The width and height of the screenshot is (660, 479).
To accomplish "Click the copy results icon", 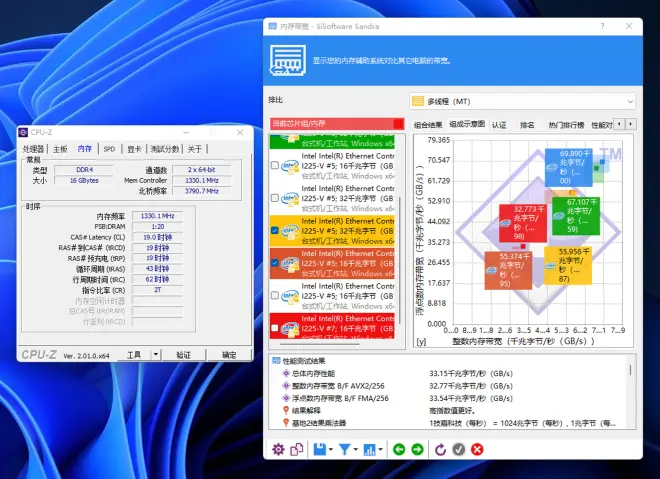I will [x=296, y=449].
